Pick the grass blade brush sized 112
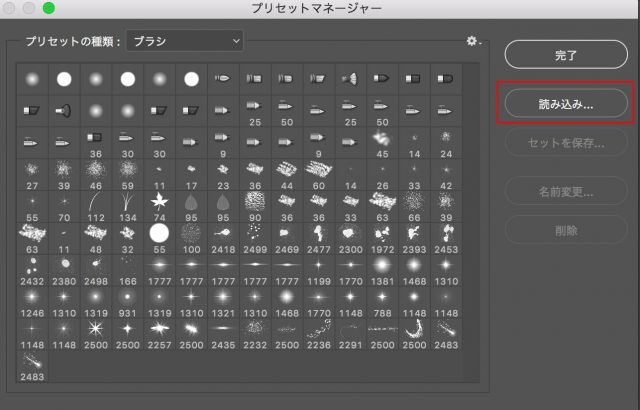Screen dimensions: 640x410 pyautogui.click(x=95, y=204)
